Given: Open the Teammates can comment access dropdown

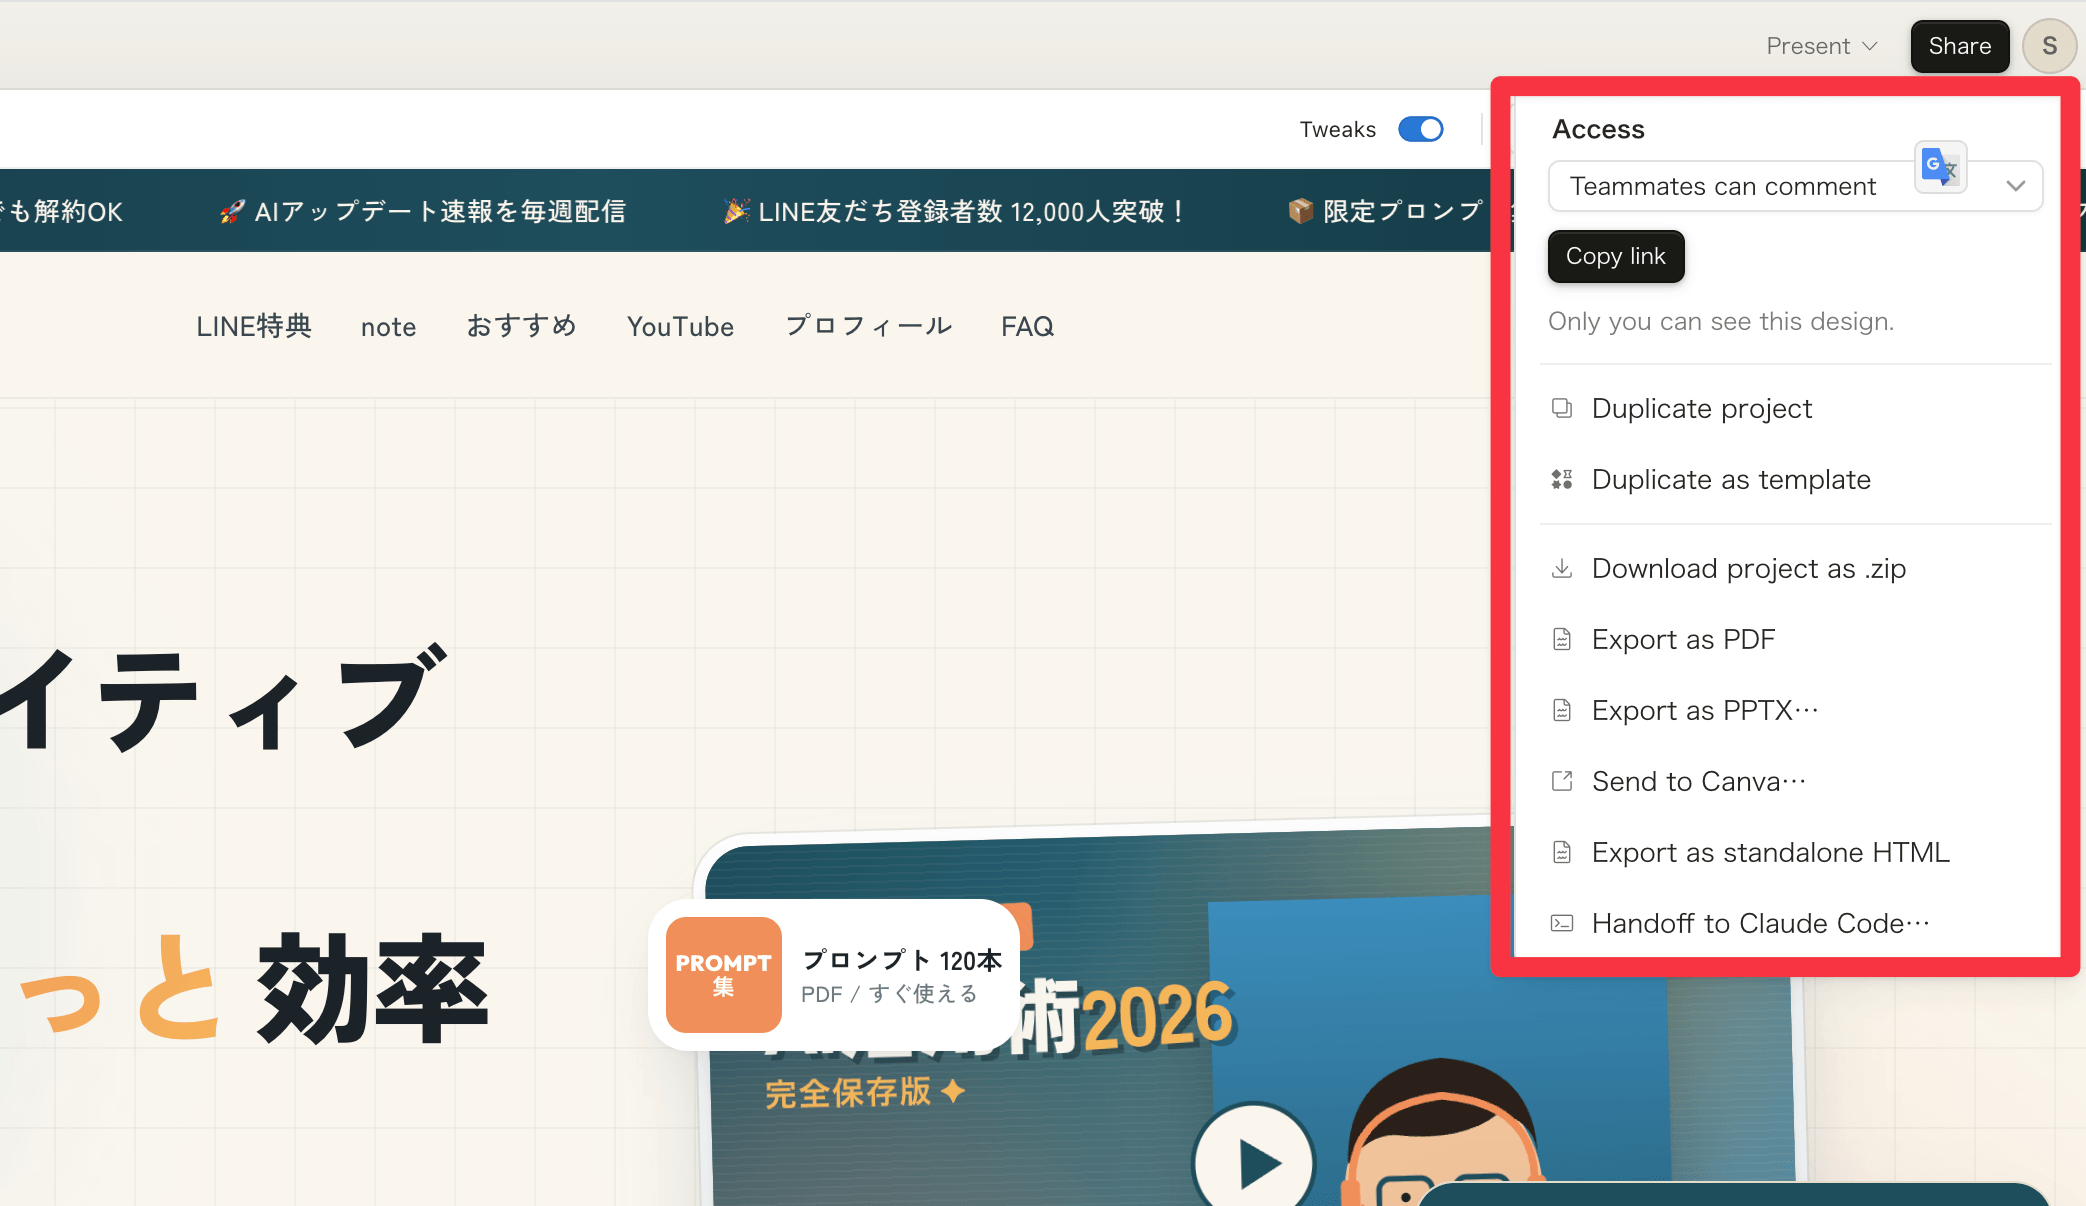Looking at the screenshot, I should coord(1724,187).
